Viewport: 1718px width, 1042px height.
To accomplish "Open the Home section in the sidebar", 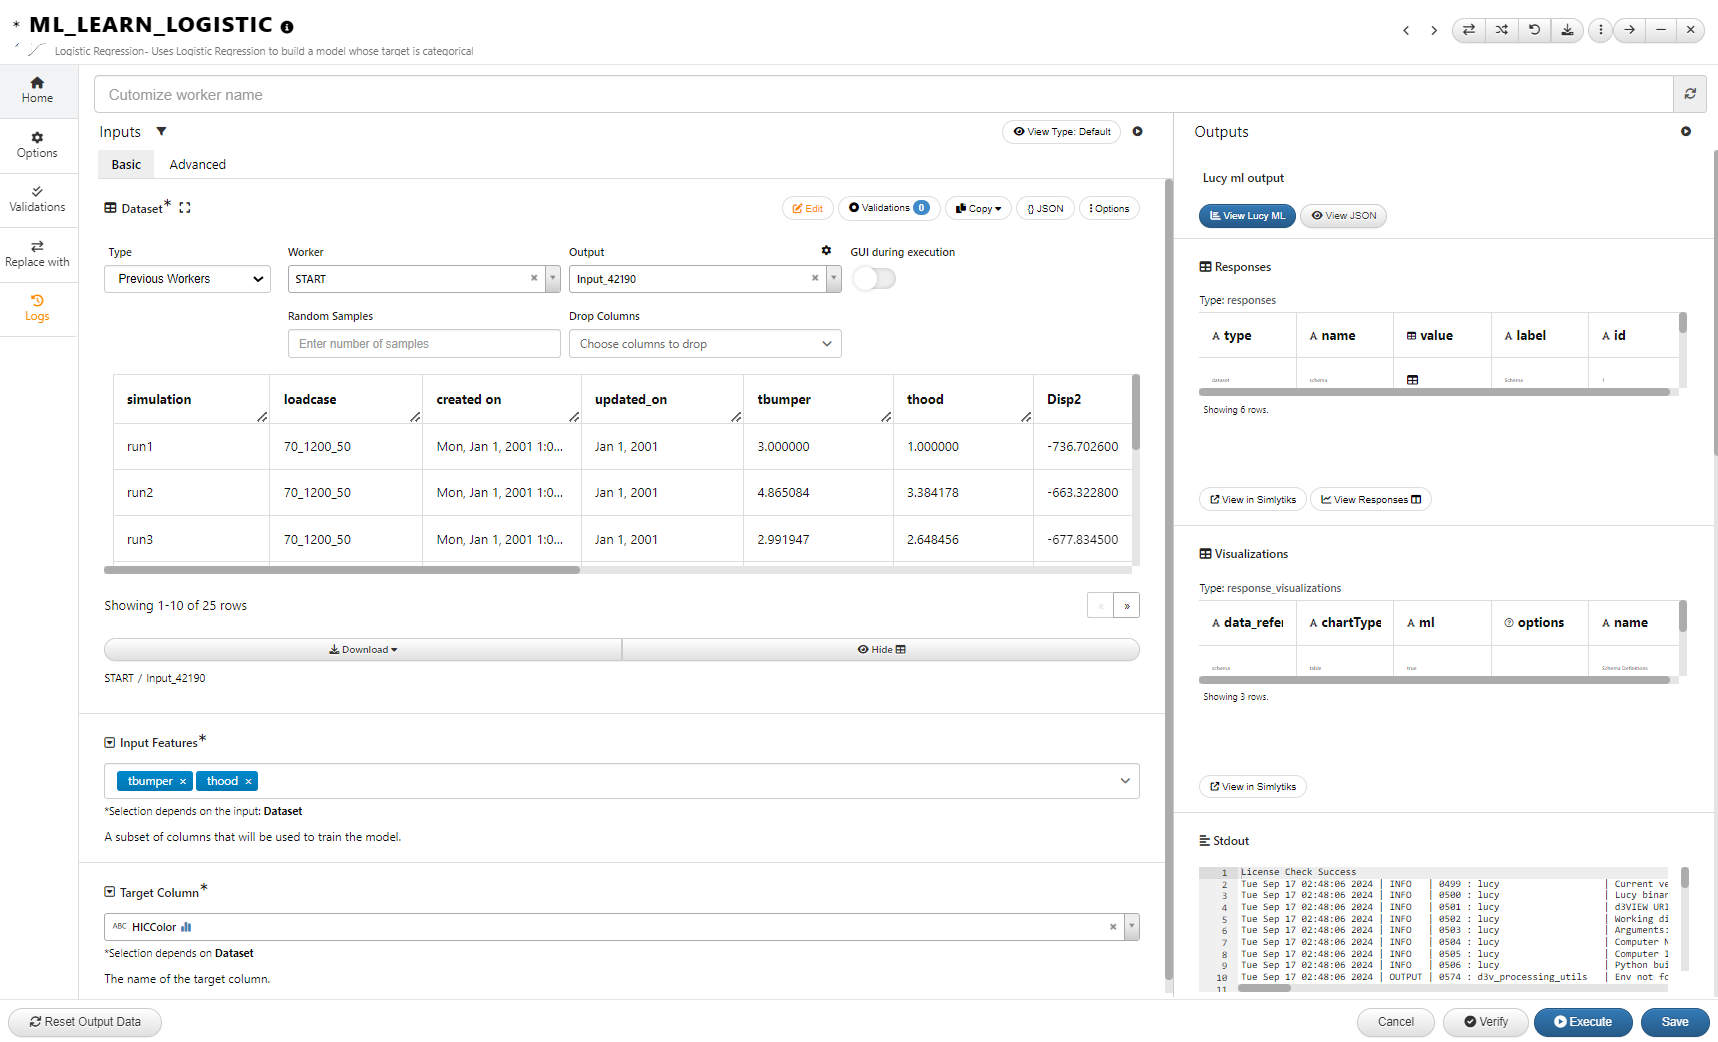I will tap(37, 90).
